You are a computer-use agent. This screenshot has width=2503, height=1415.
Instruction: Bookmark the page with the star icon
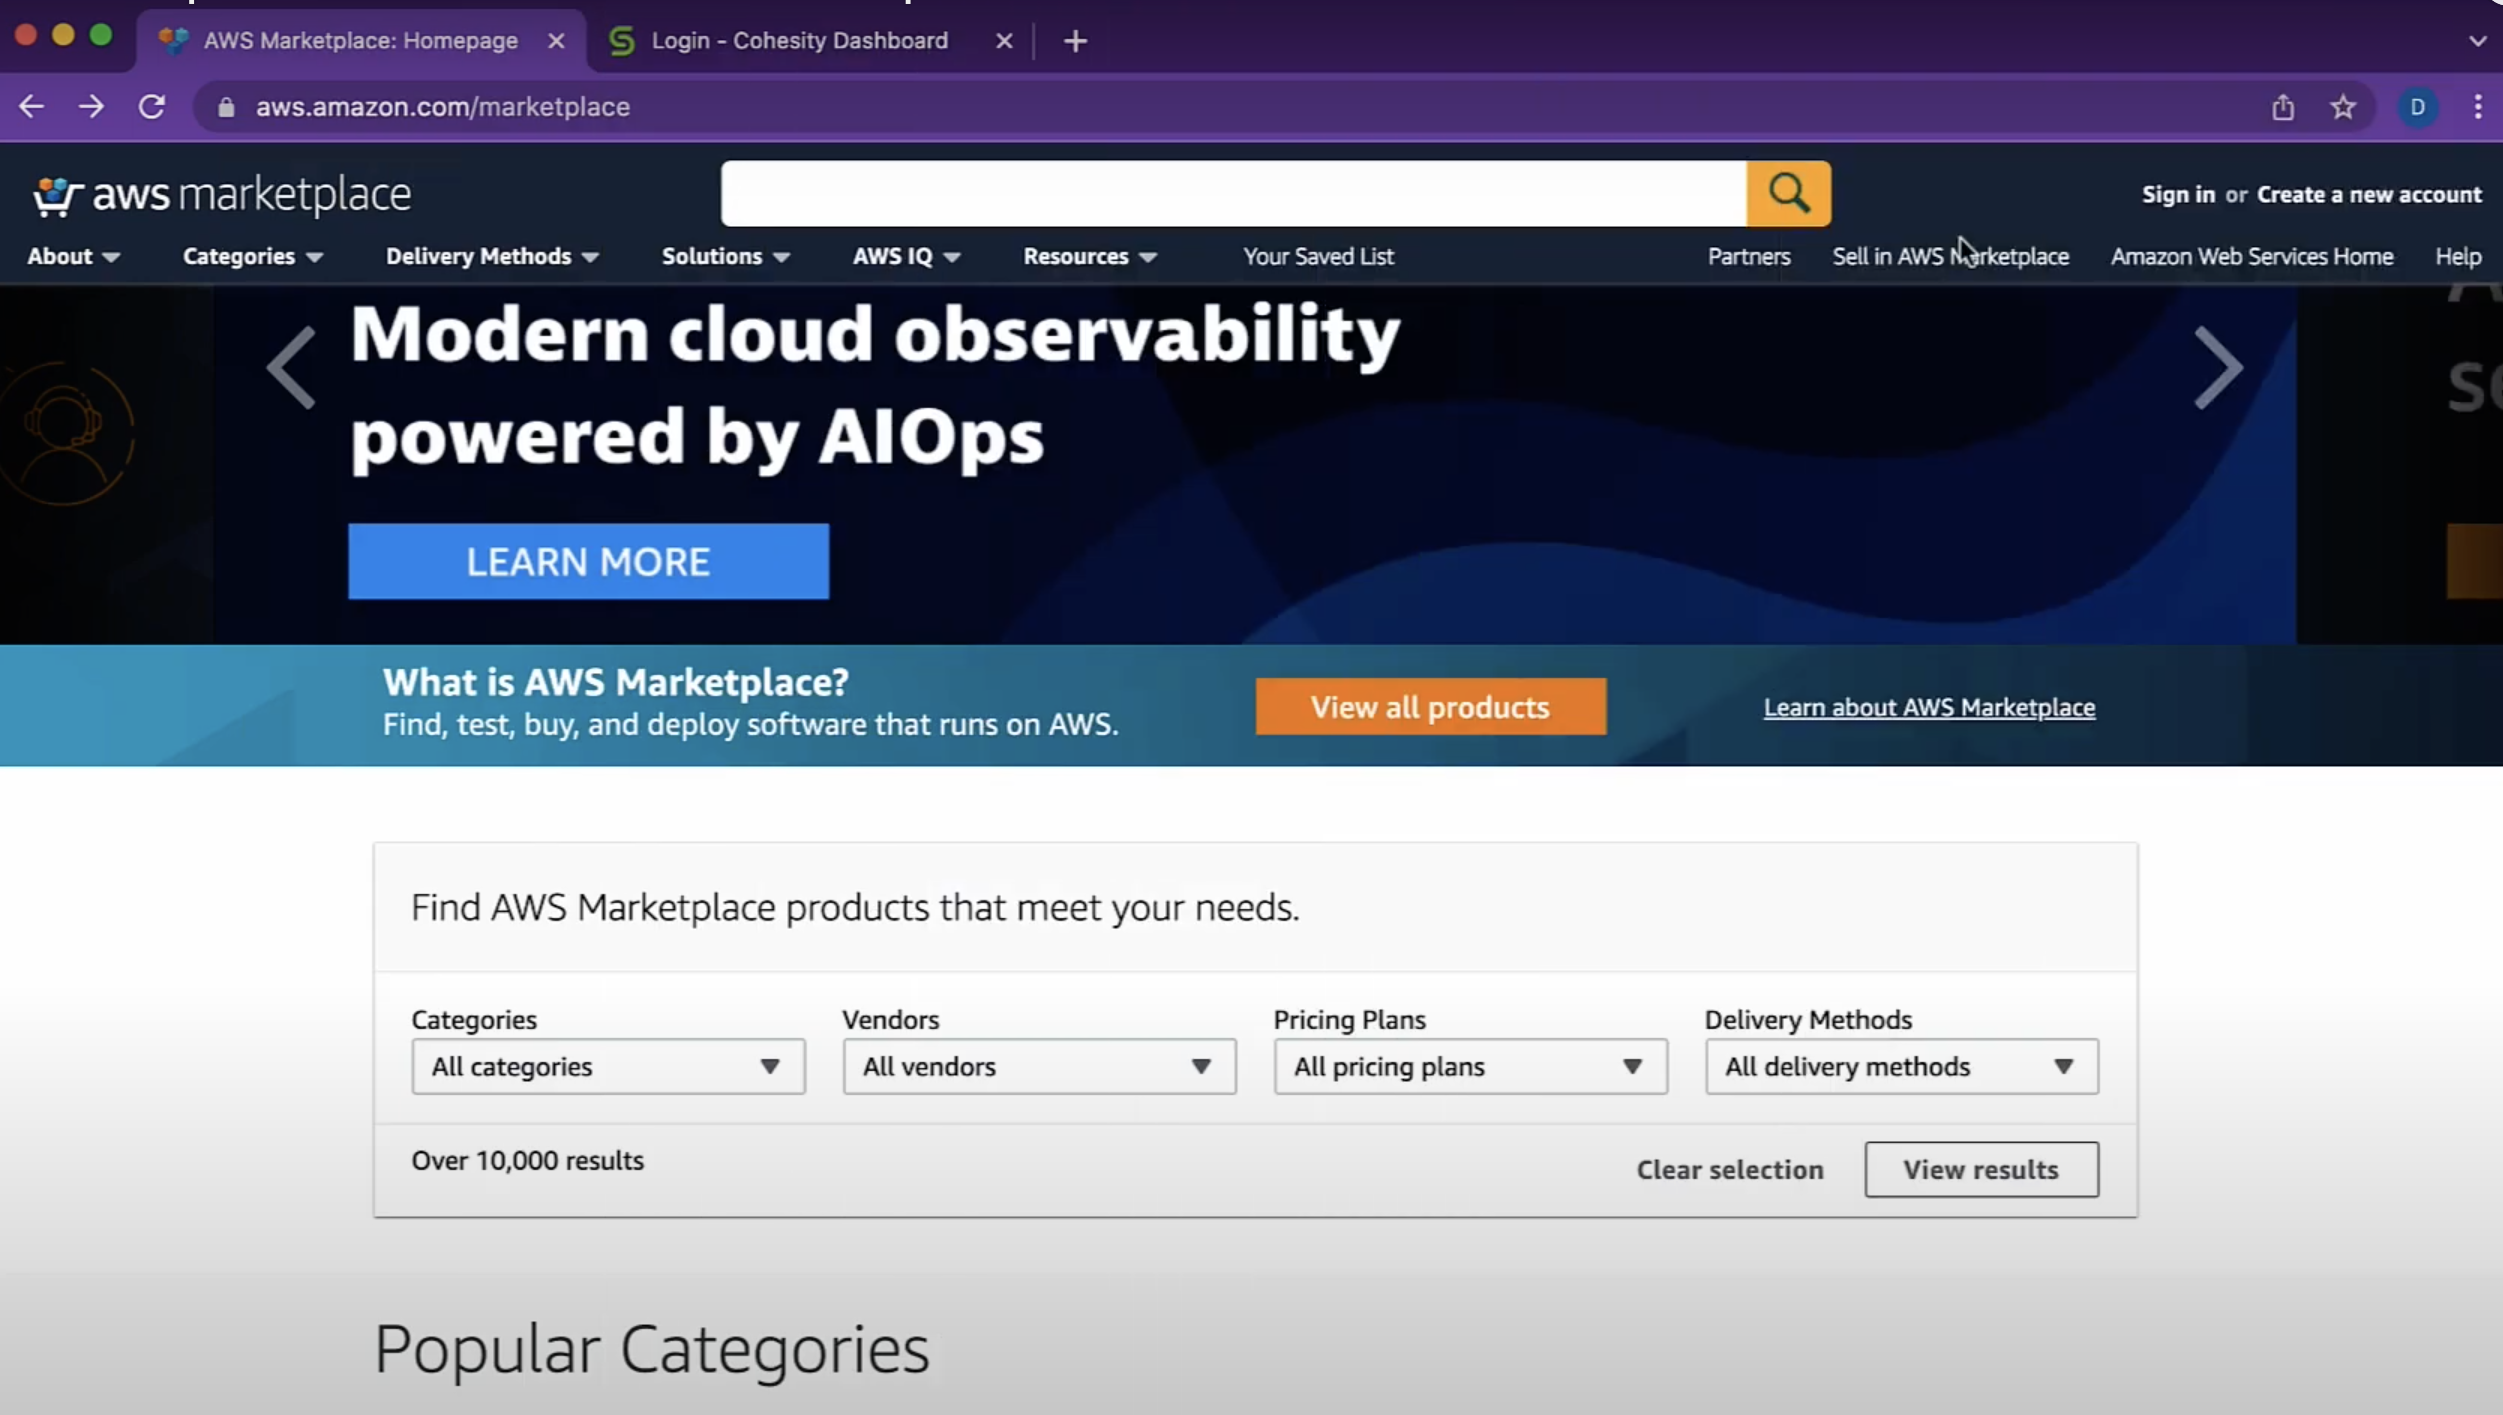pyautogui.click(x=2343, y=107)
